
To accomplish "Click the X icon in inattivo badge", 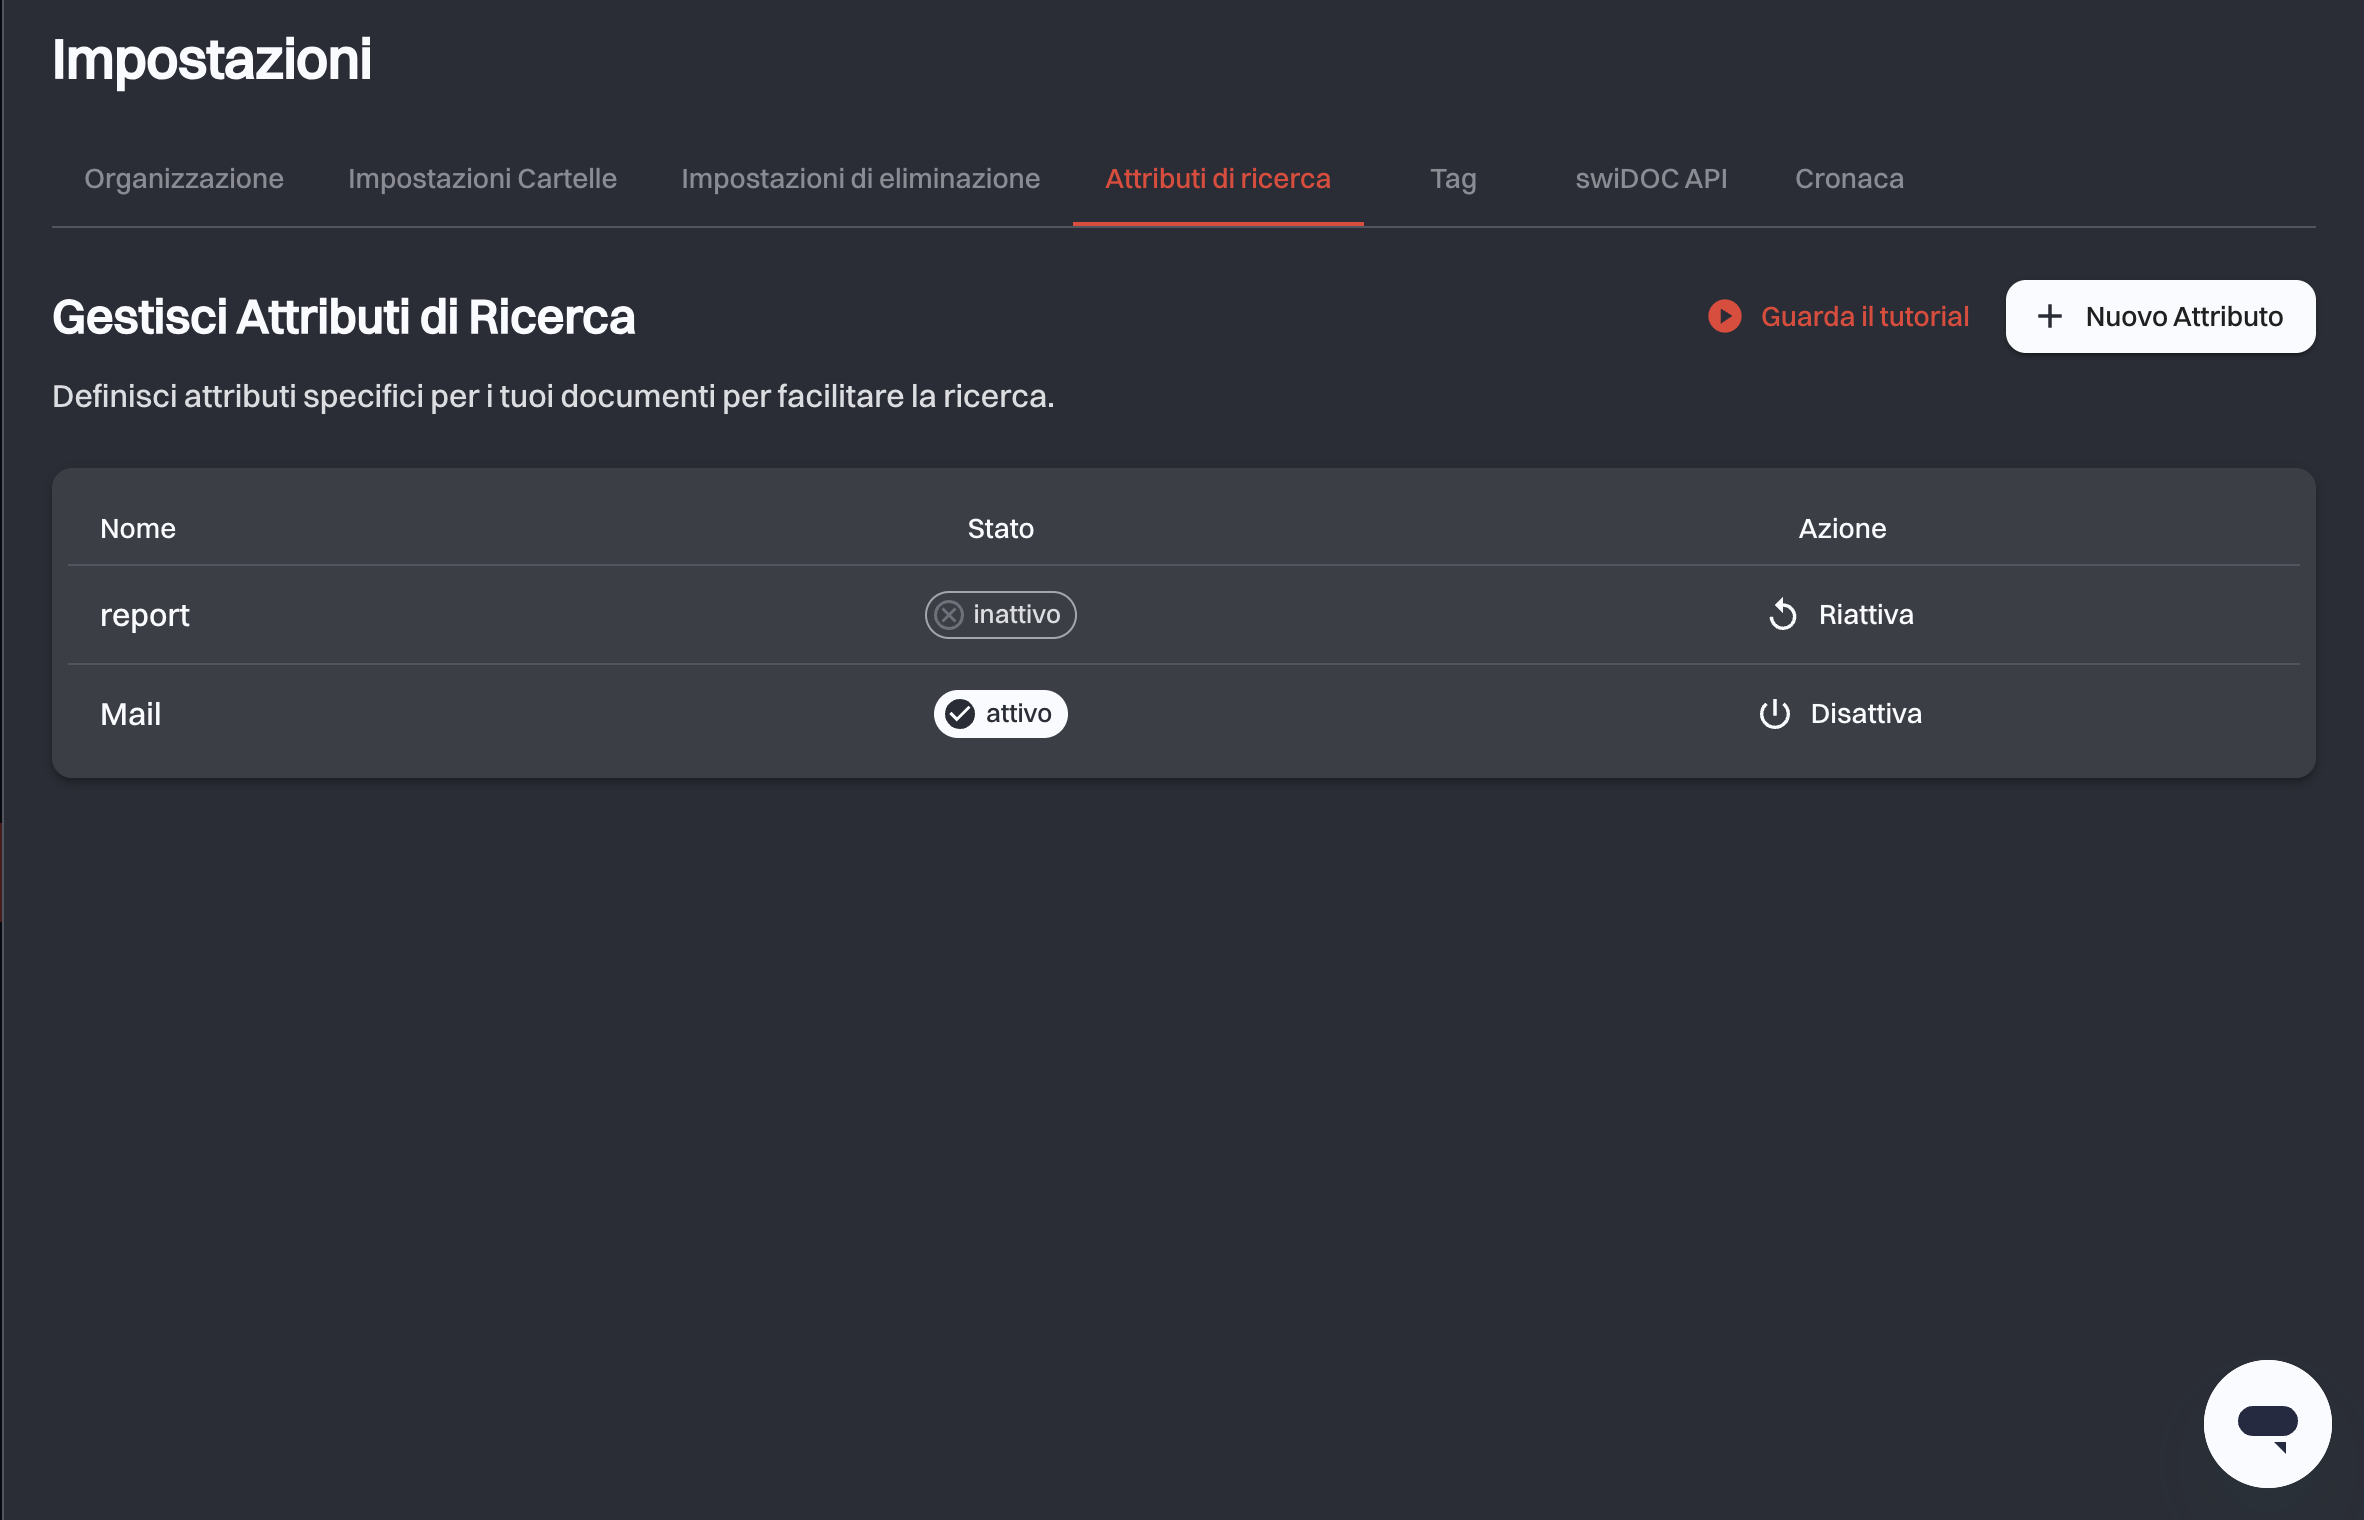I will coord(949,614).
